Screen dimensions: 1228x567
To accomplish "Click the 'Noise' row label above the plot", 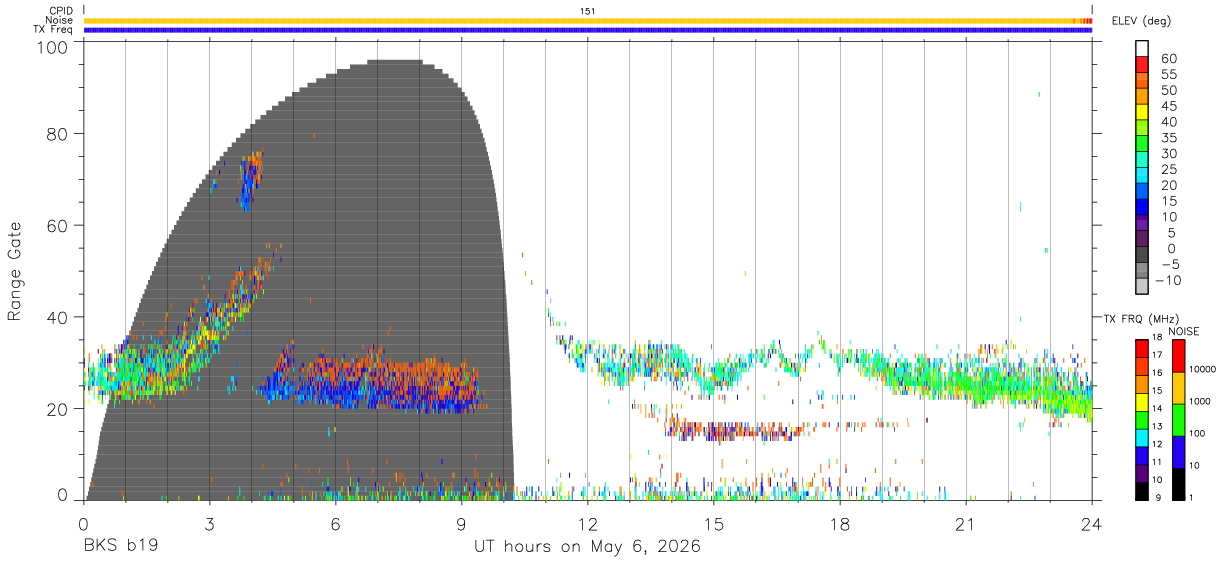I will [60, 20].
